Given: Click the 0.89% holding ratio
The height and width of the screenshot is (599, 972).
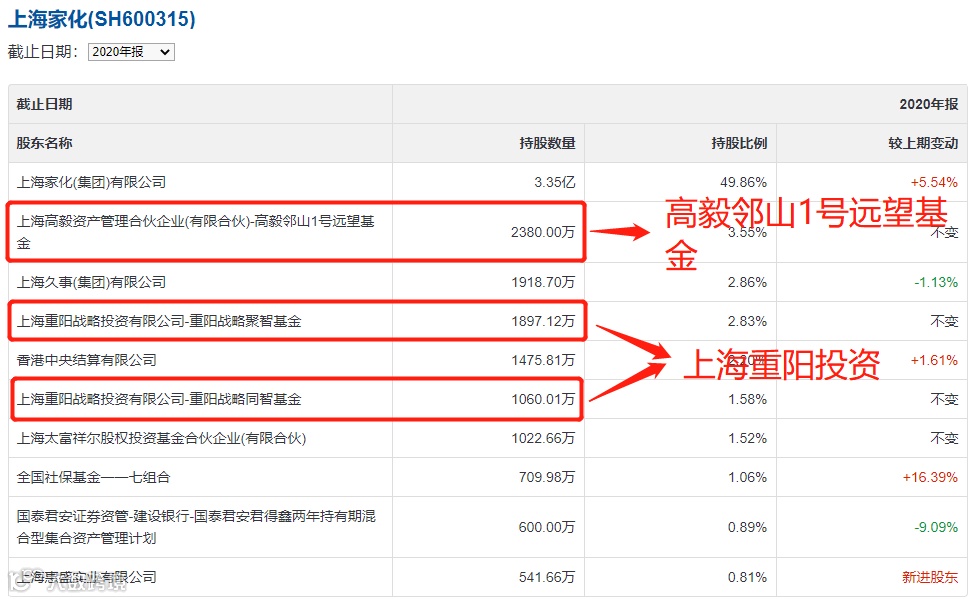Looking at the screenshot, I should pos(747,527).
